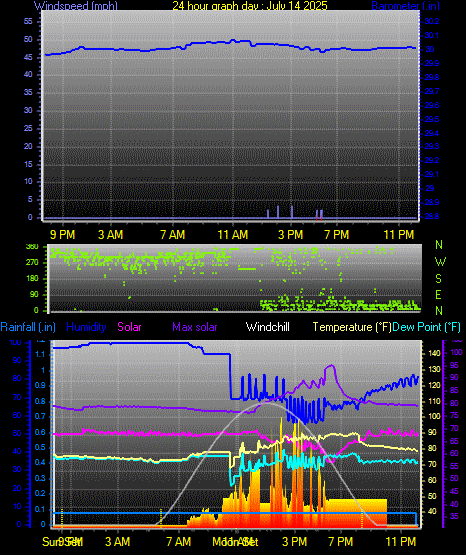Click the W compass label beside wind direction

point(440,262)
